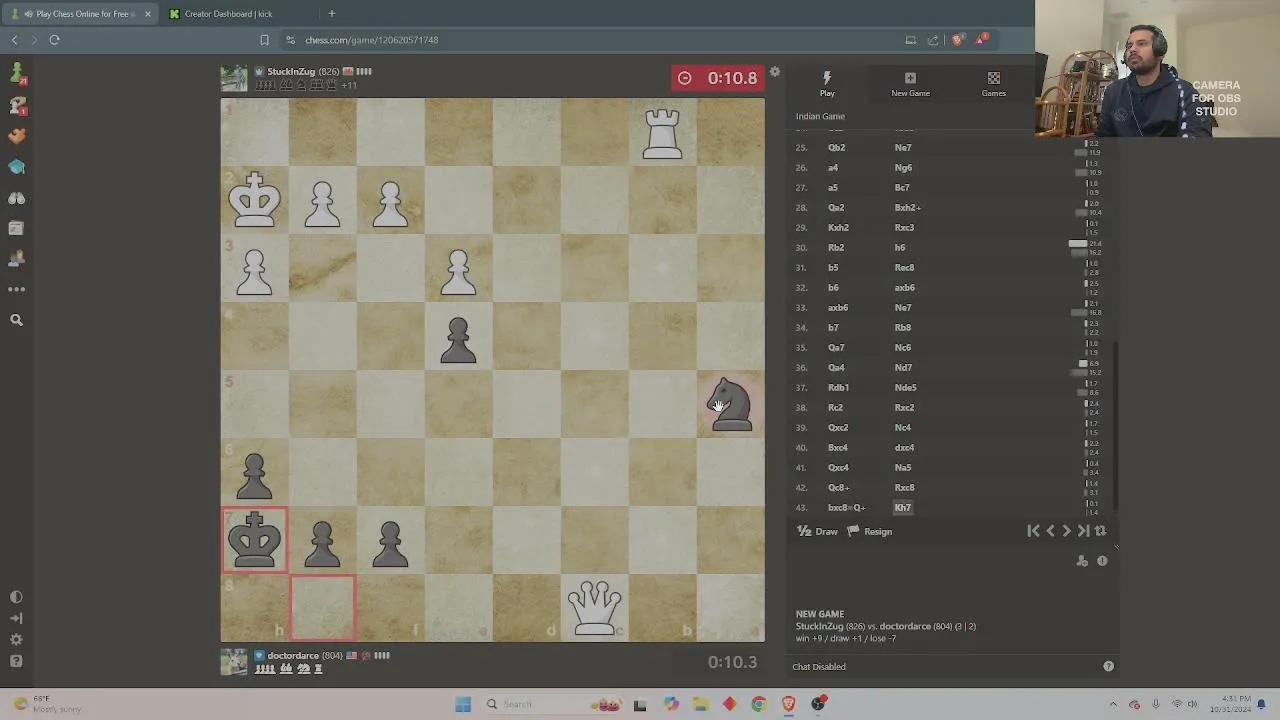Select the Play tab with lightning icon
The height and width of the screenshot is (720, 1280).
[827, 84]
